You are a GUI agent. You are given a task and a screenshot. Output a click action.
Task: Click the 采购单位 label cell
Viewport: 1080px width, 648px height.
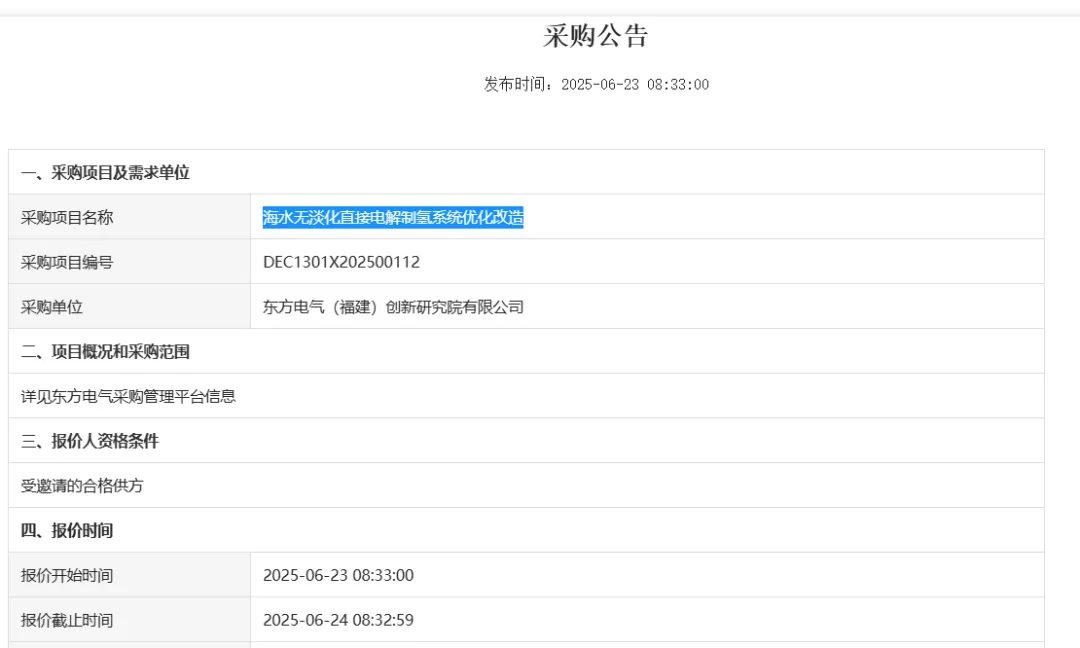pyautogui.click(x=129, y=306)
